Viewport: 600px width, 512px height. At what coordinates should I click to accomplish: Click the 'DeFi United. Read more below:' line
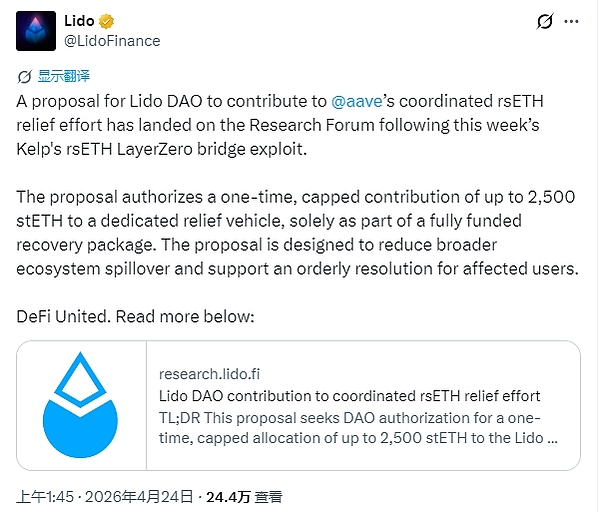135,316
